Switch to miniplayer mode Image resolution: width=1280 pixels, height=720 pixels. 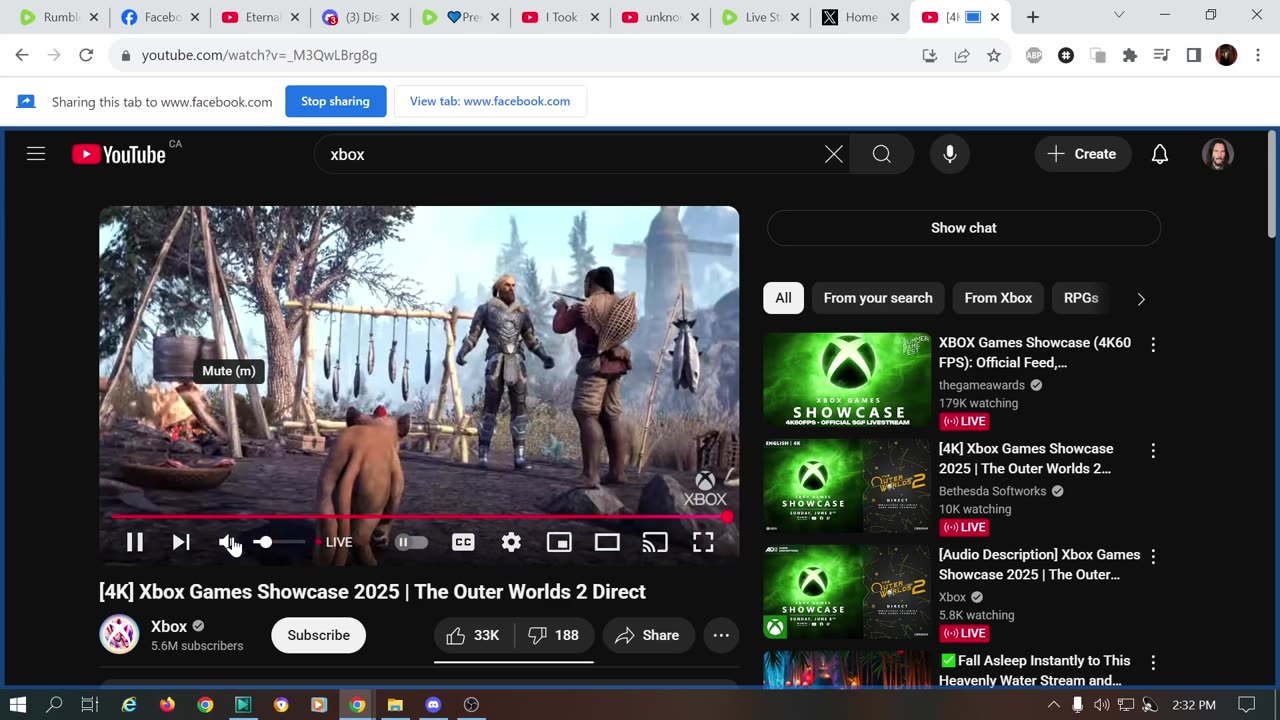(559, 542)
